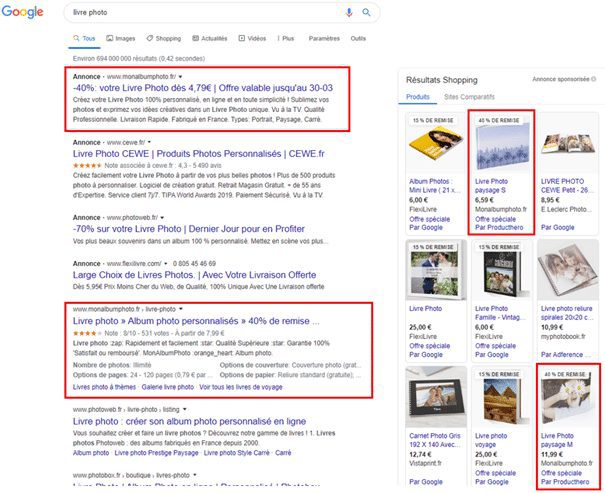Expand the Plus menu
Image resolution: width=605 pixels, height=493 pixels.
pyautogui.click(x=286, y=39)
